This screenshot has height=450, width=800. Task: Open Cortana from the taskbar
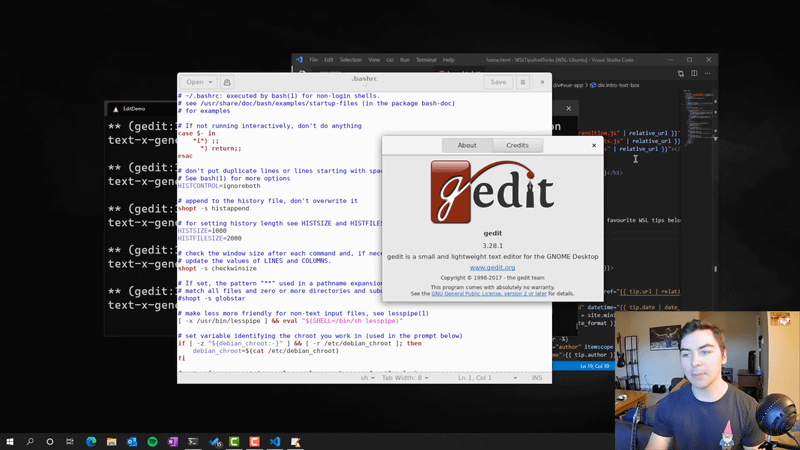click(49, 441)
